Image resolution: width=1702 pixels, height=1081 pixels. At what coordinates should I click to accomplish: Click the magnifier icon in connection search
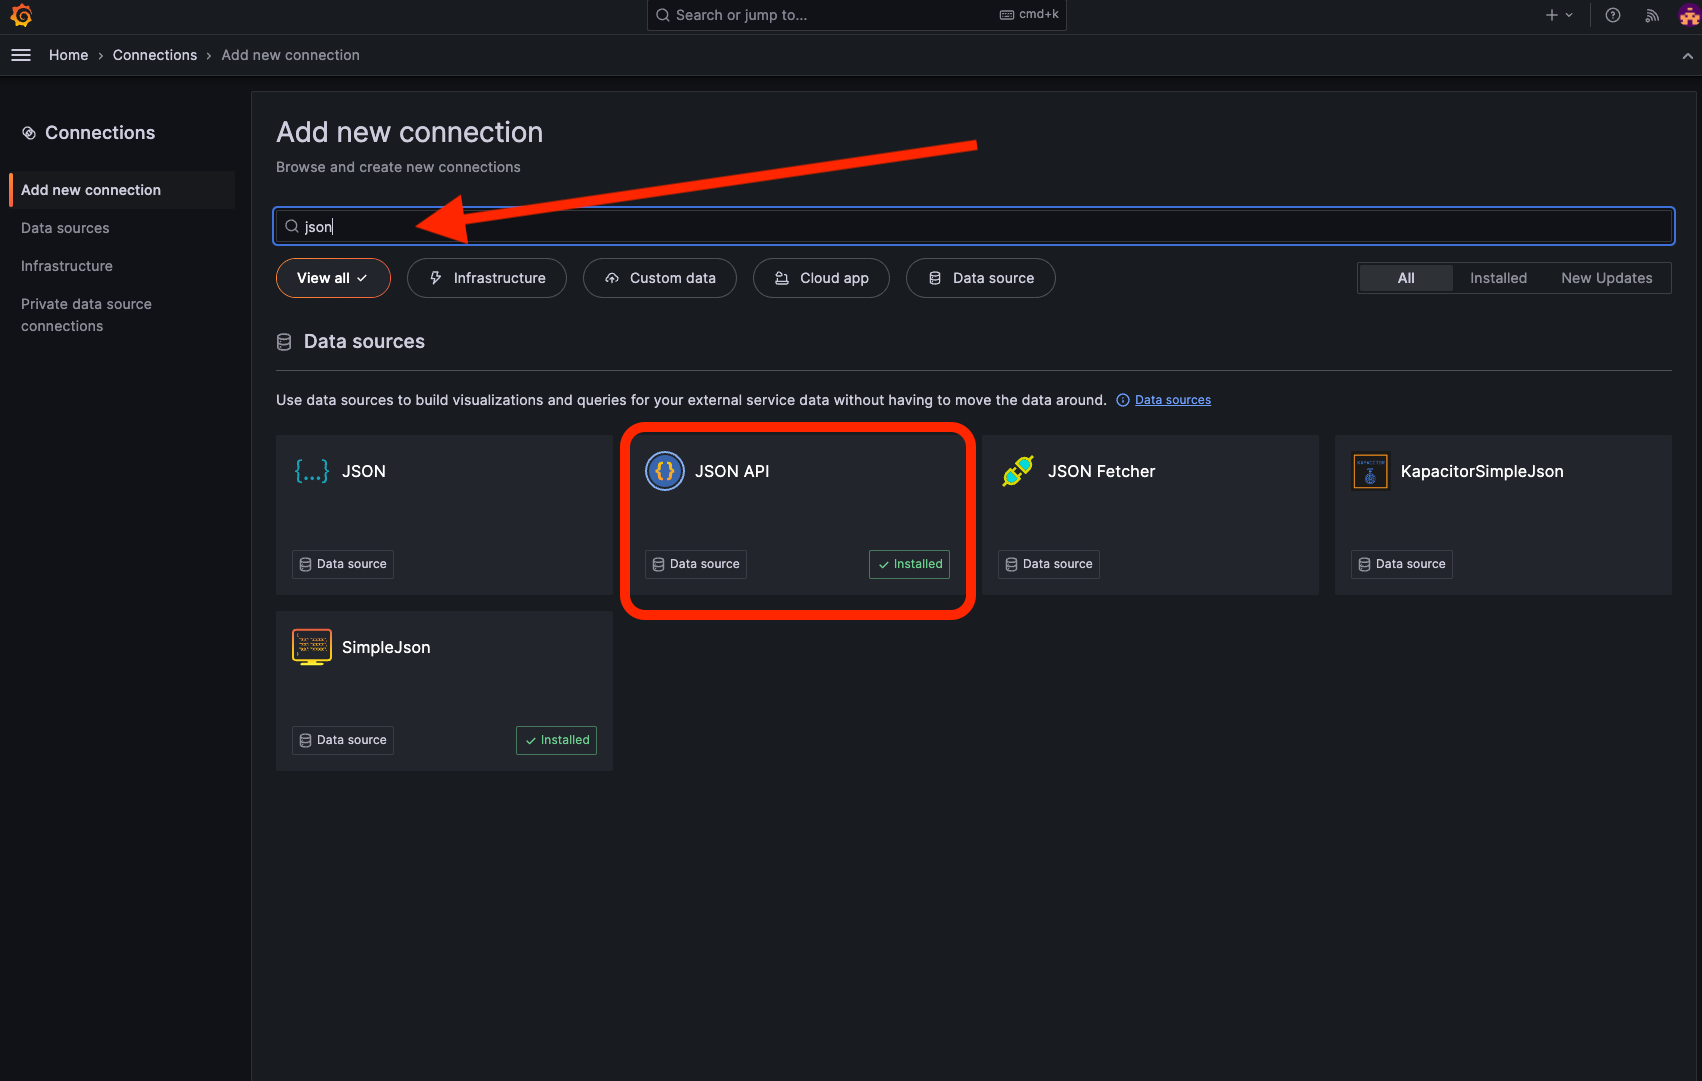tap(292, 226)
